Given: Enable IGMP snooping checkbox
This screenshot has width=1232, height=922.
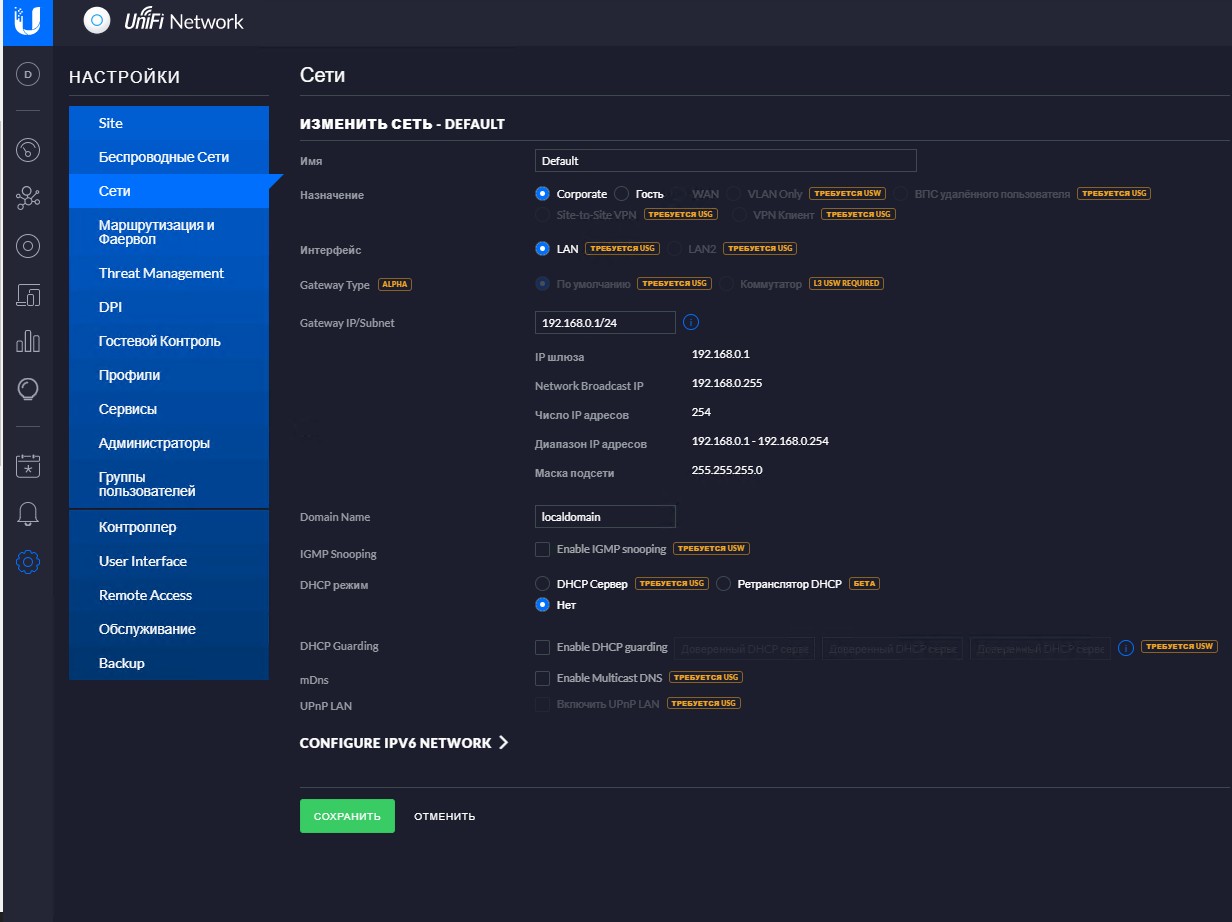Looking at the screenshot, I should (x=542, y=549).
